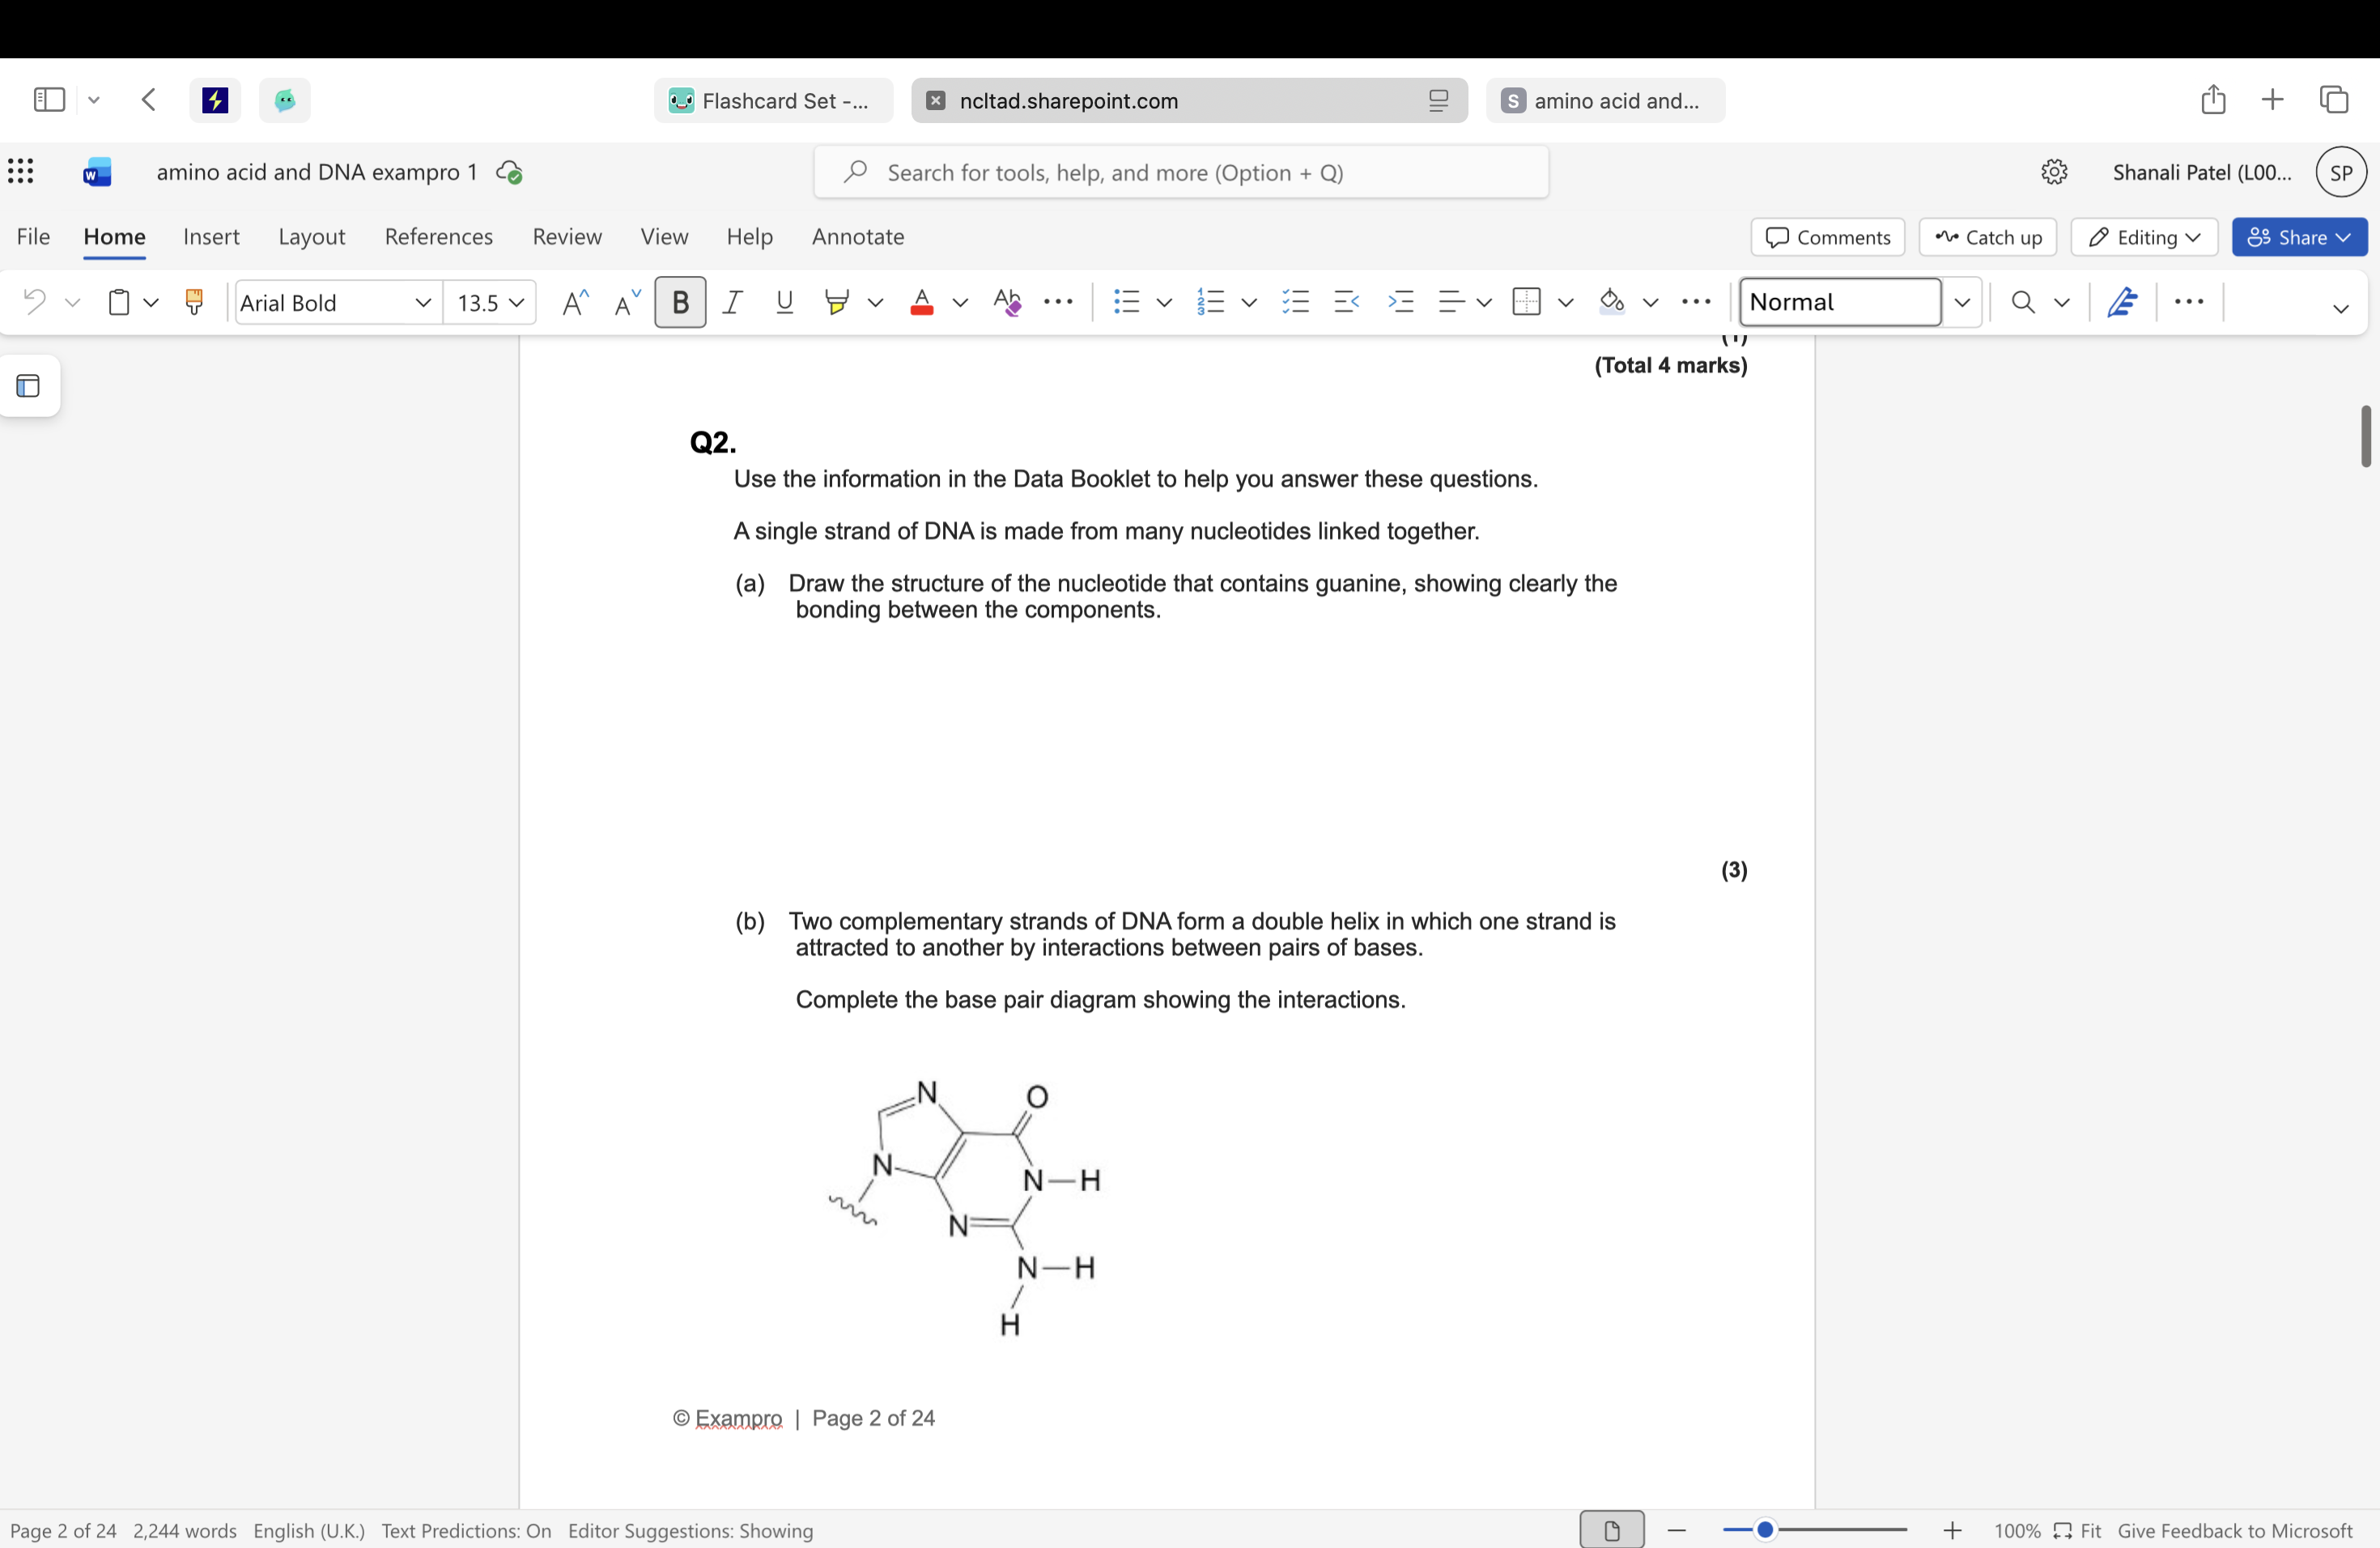
Task: Click the Word app logo icon
Action: click(97, 172)
